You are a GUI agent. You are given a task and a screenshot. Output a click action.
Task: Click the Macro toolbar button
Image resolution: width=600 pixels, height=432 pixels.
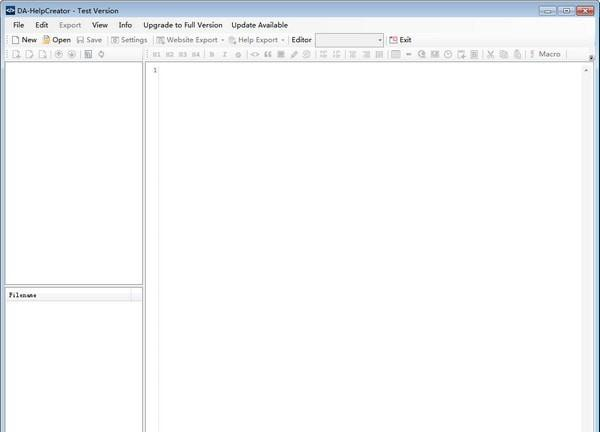click(x=545, y=54)
